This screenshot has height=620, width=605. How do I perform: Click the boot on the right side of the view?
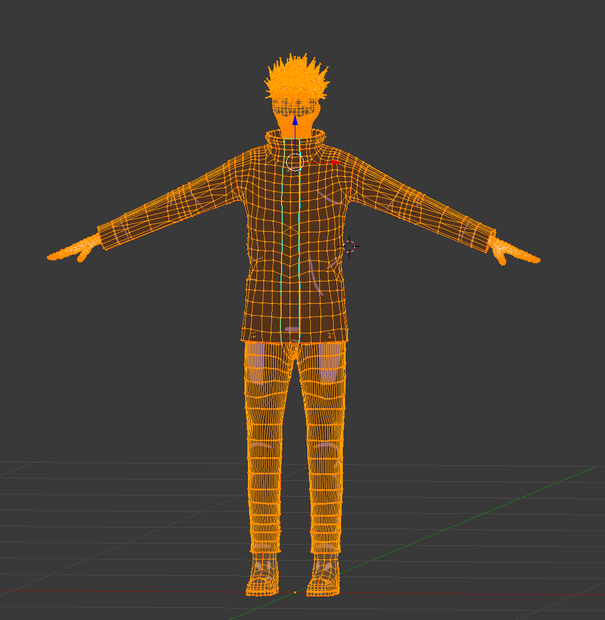pos(324,574)
